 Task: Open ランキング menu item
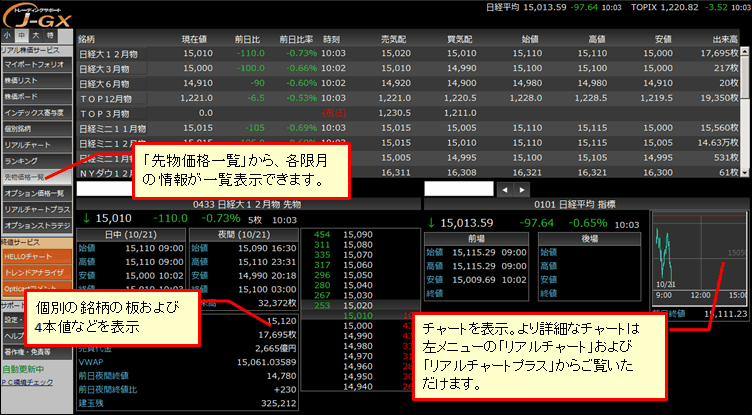pos(36,161)
